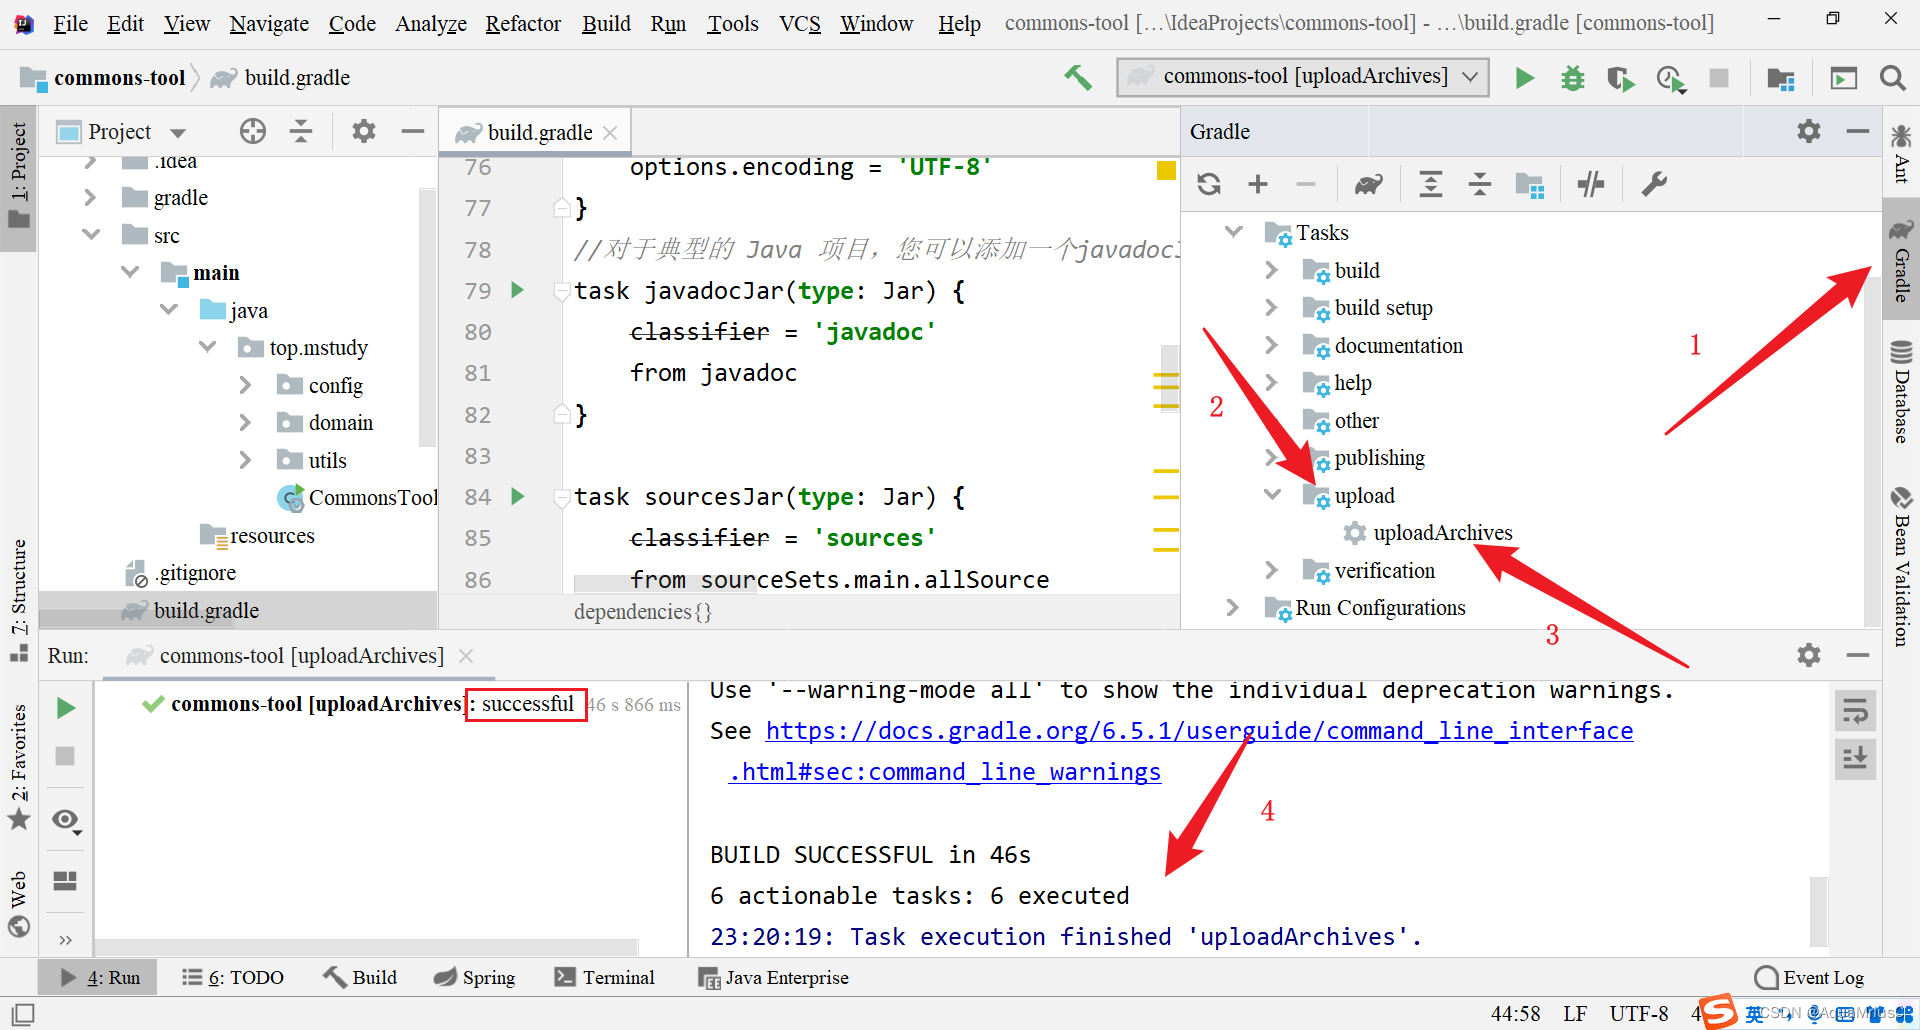Open Structure tool window
Screen dimensions: 1920x1030
[x=18, y=600]
